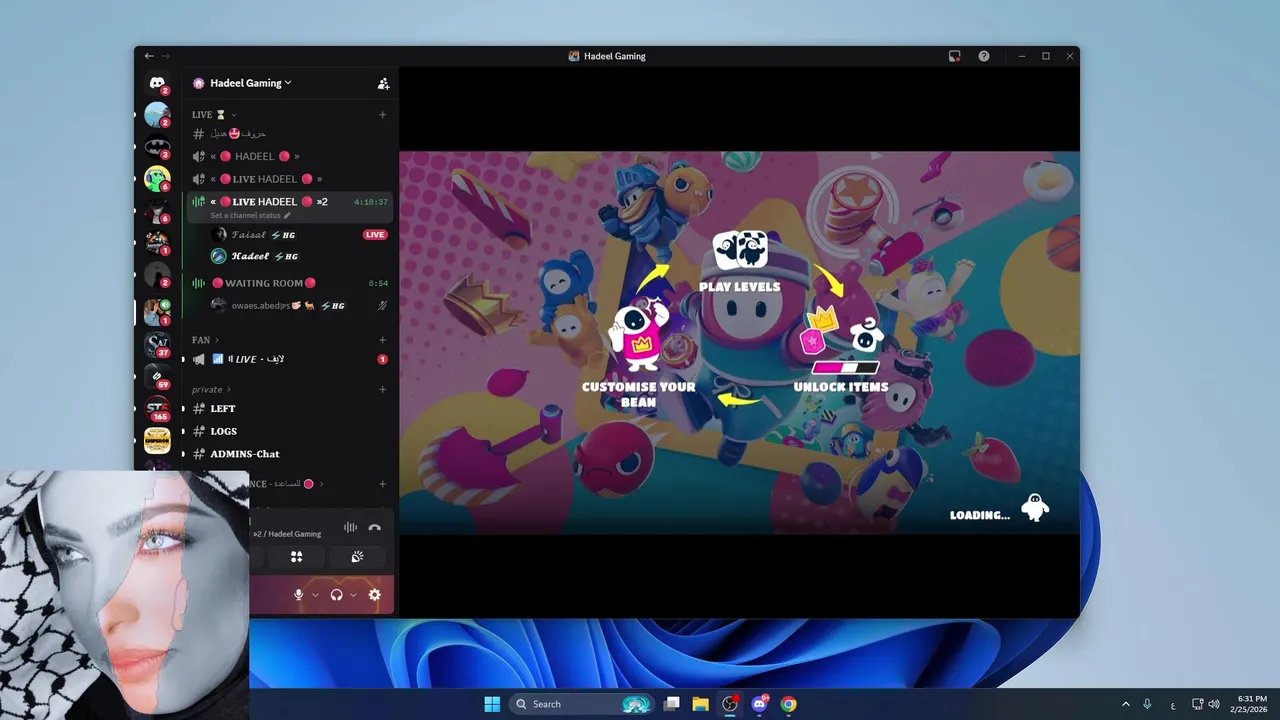Click the Windows taskbar Search box
The image size is (1280, 720).
point(580,704)
